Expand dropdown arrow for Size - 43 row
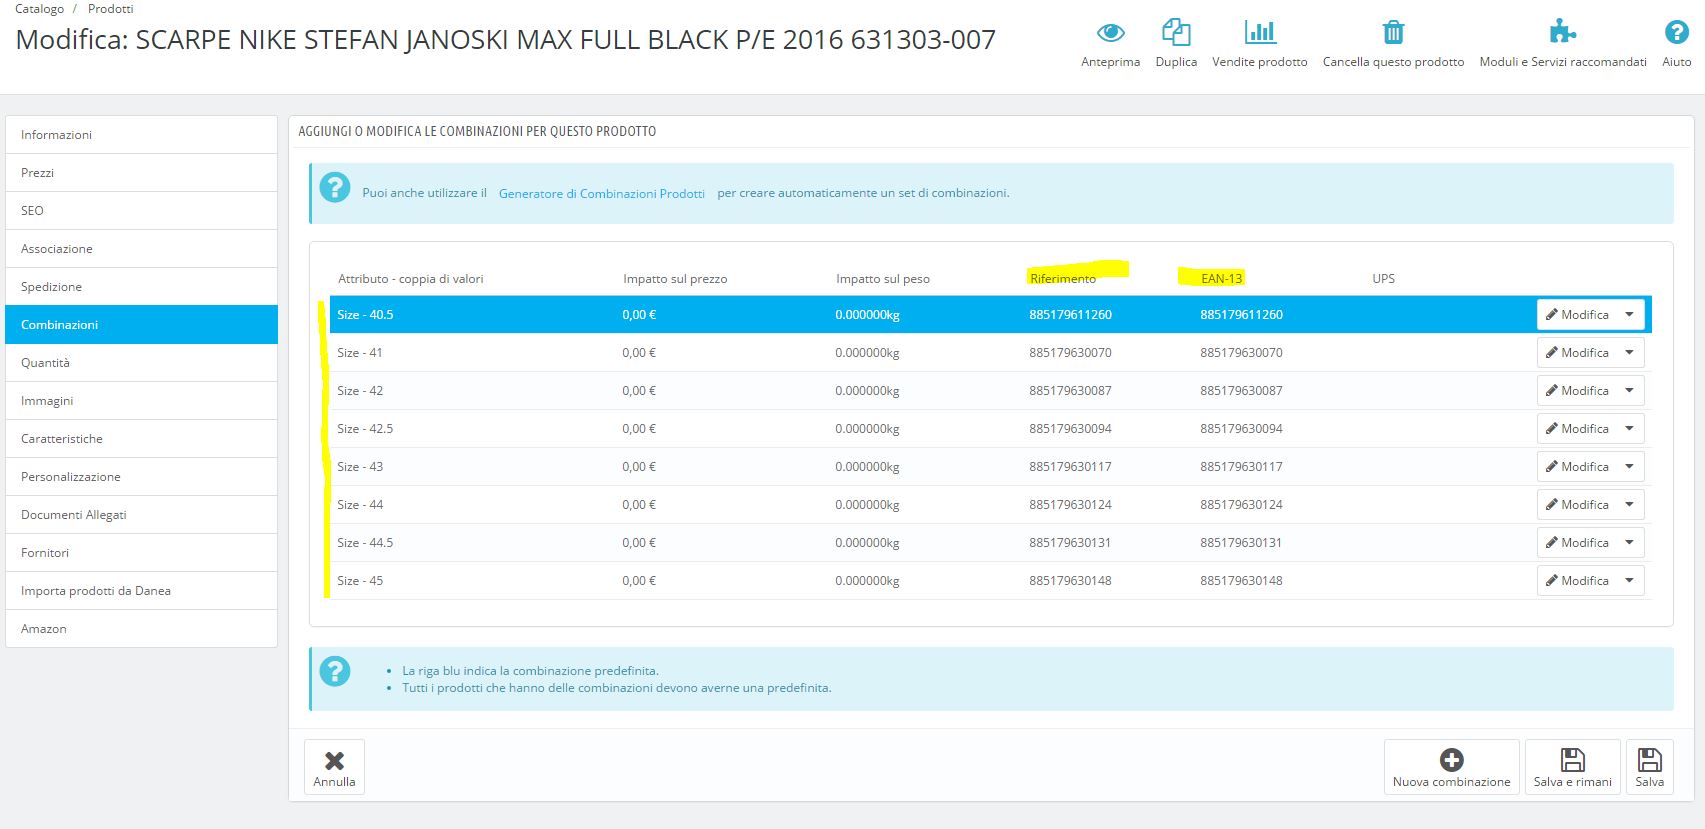Image resolution: width=1705 pixels, height=829 pixels. (x=1630, y=467)
